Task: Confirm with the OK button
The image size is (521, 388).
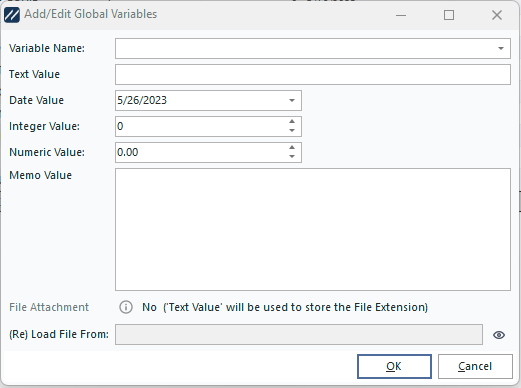Action: pos(394,366)
